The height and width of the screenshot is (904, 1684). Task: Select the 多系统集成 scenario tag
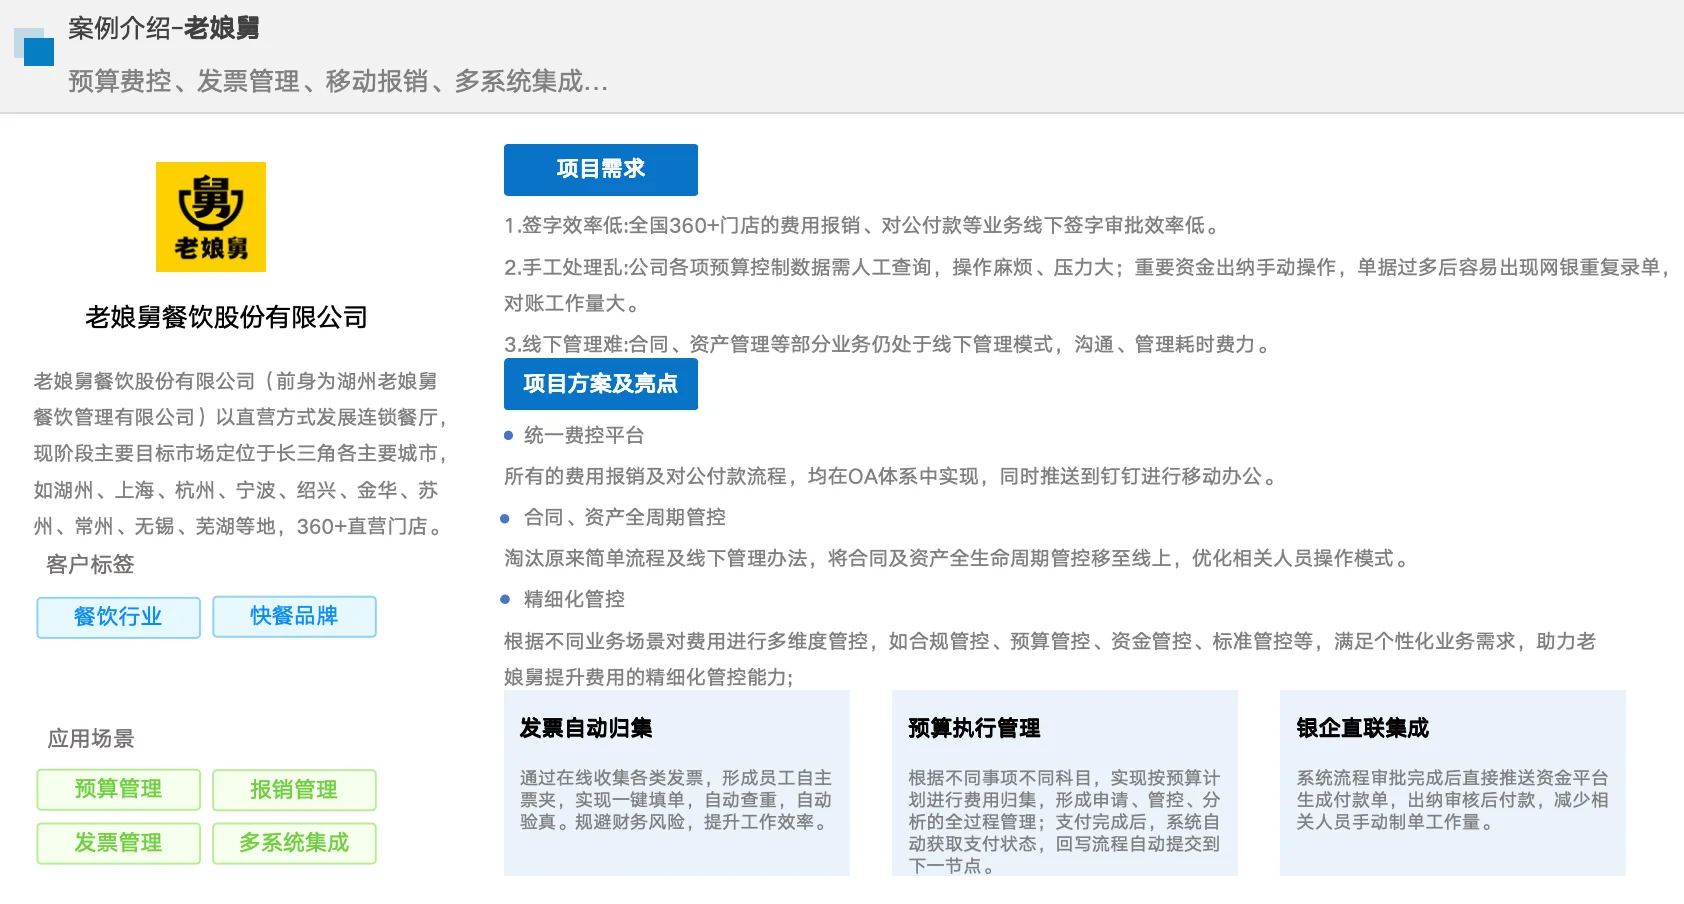[x=294, y=843]
